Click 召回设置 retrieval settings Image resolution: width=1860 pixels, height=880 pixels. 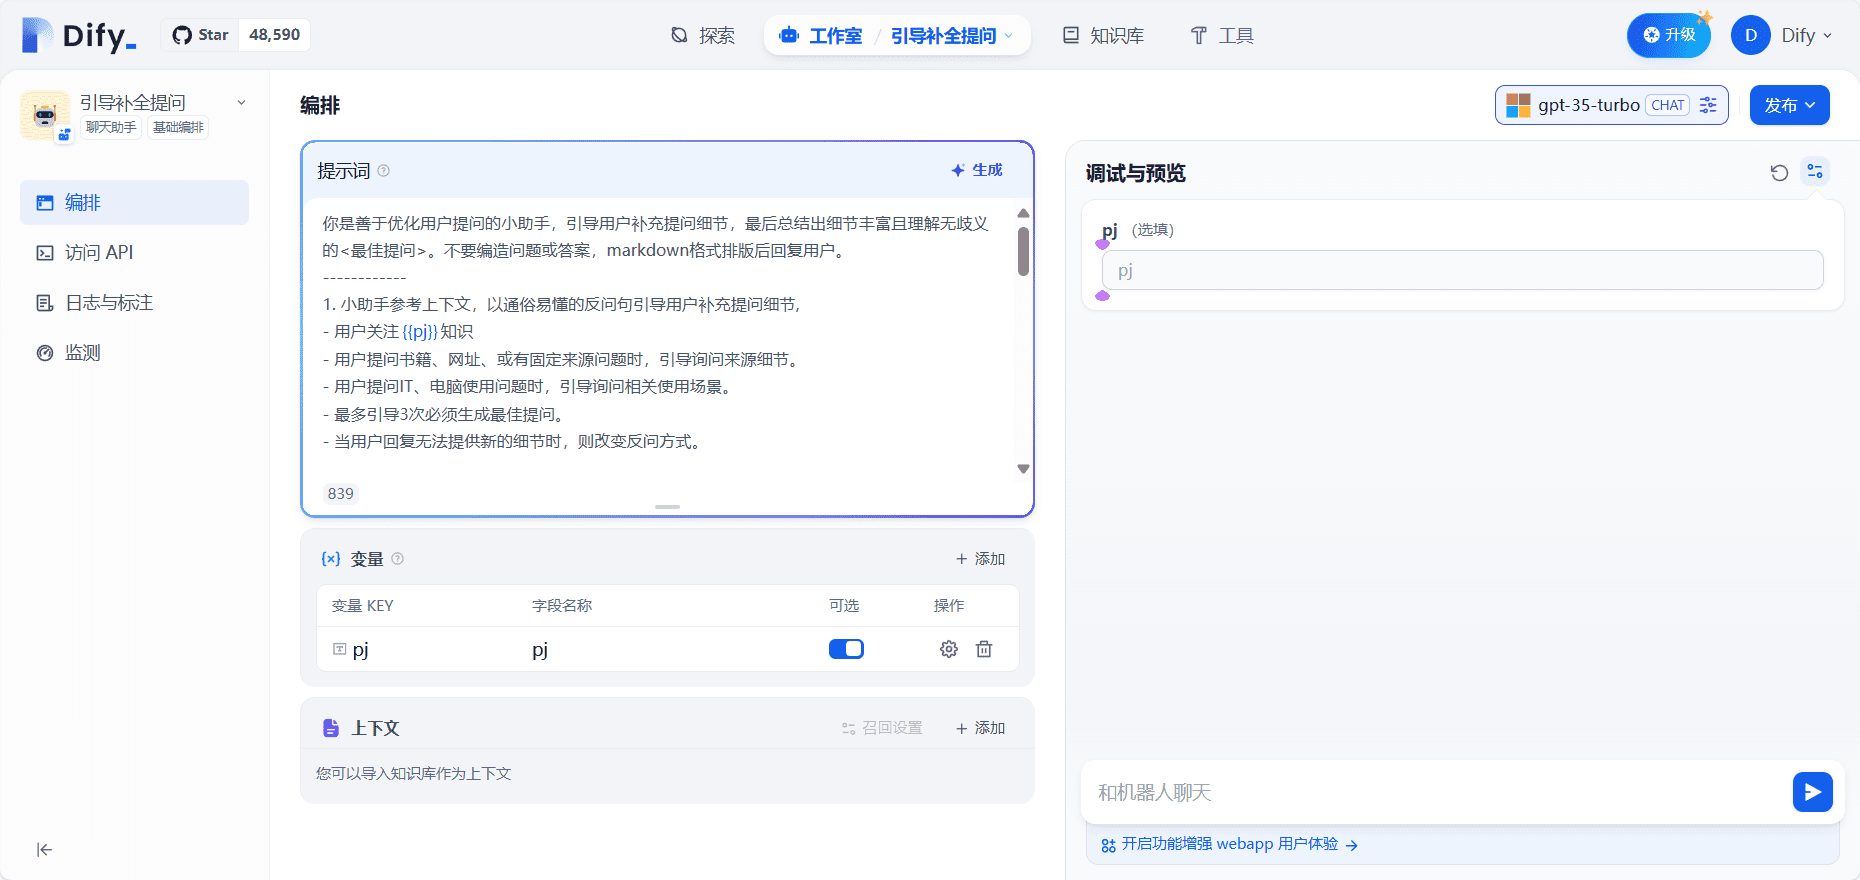882,728
